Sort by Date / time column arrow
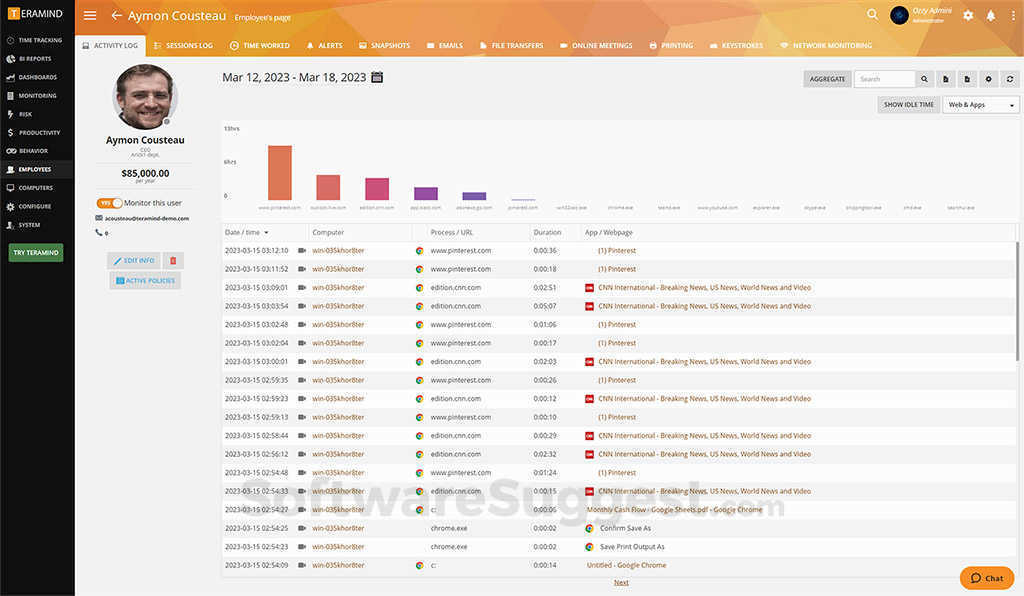 266,232
